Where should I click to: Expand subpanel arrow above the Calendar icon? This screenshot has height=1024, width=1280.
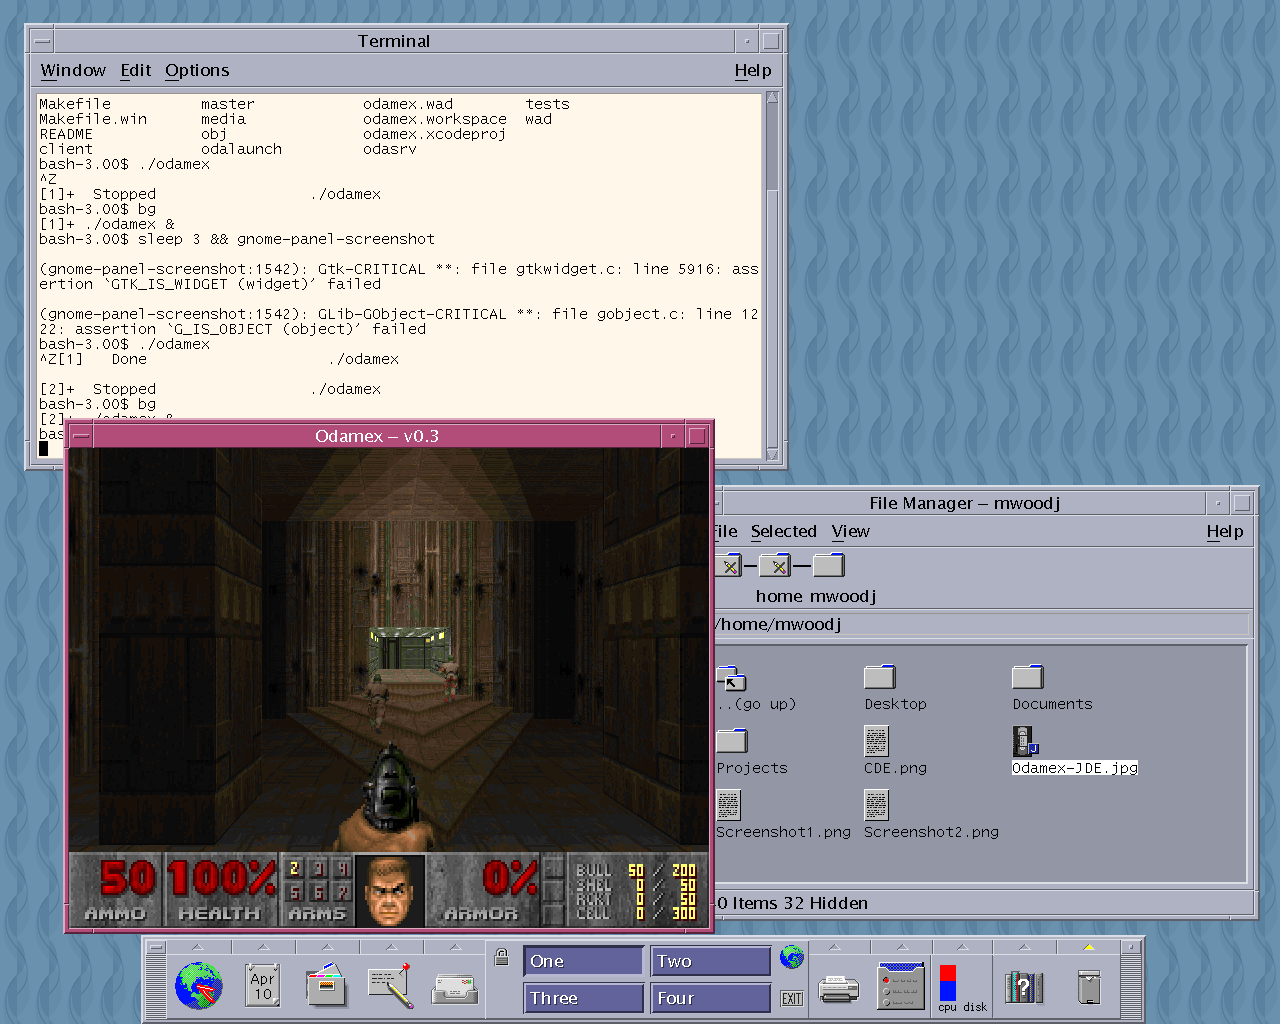coord(262,946)
